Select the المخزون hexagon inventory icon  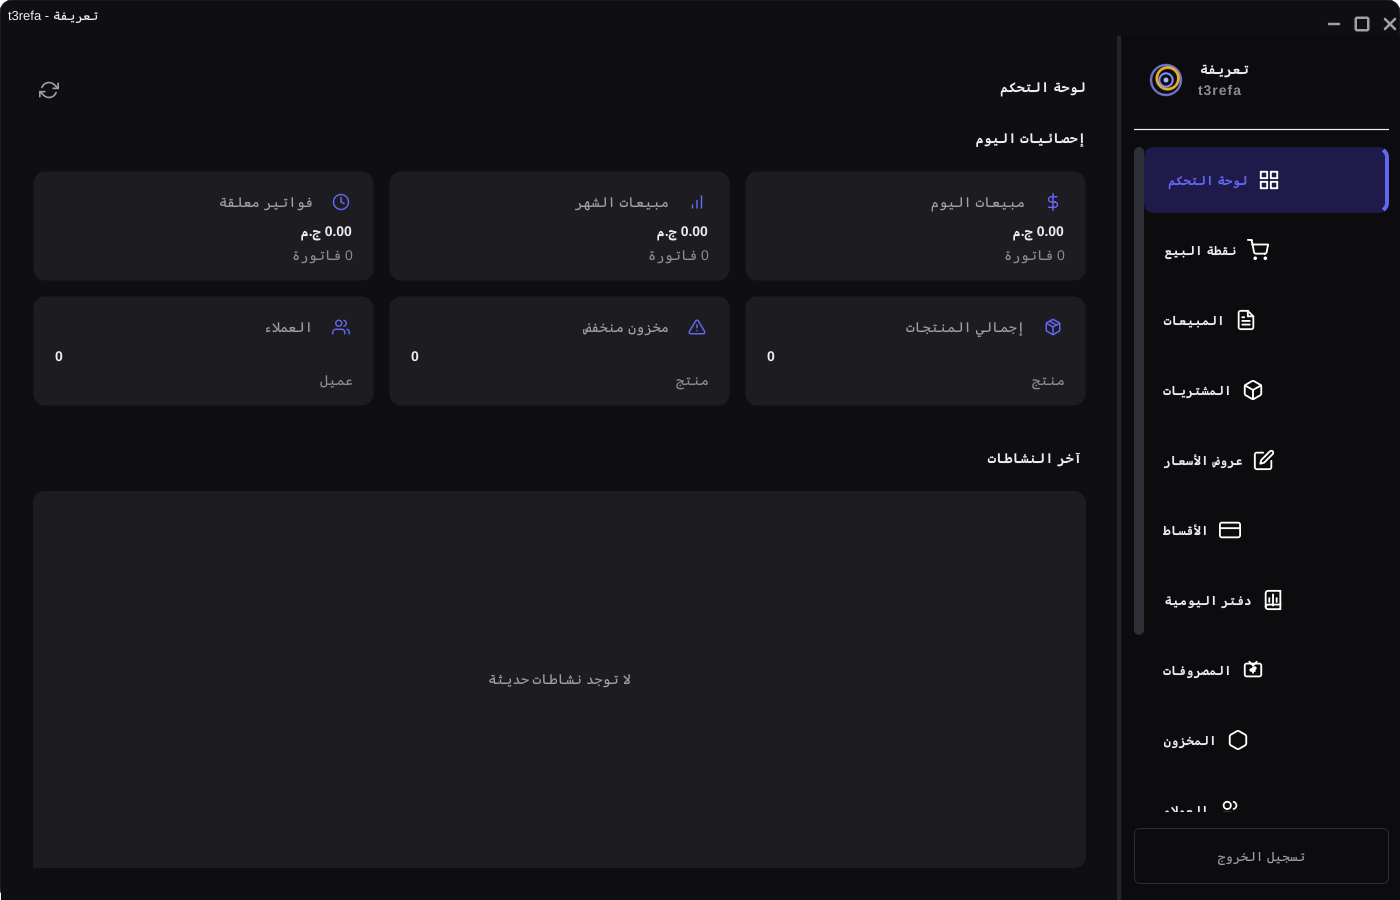pos(1240,740)
